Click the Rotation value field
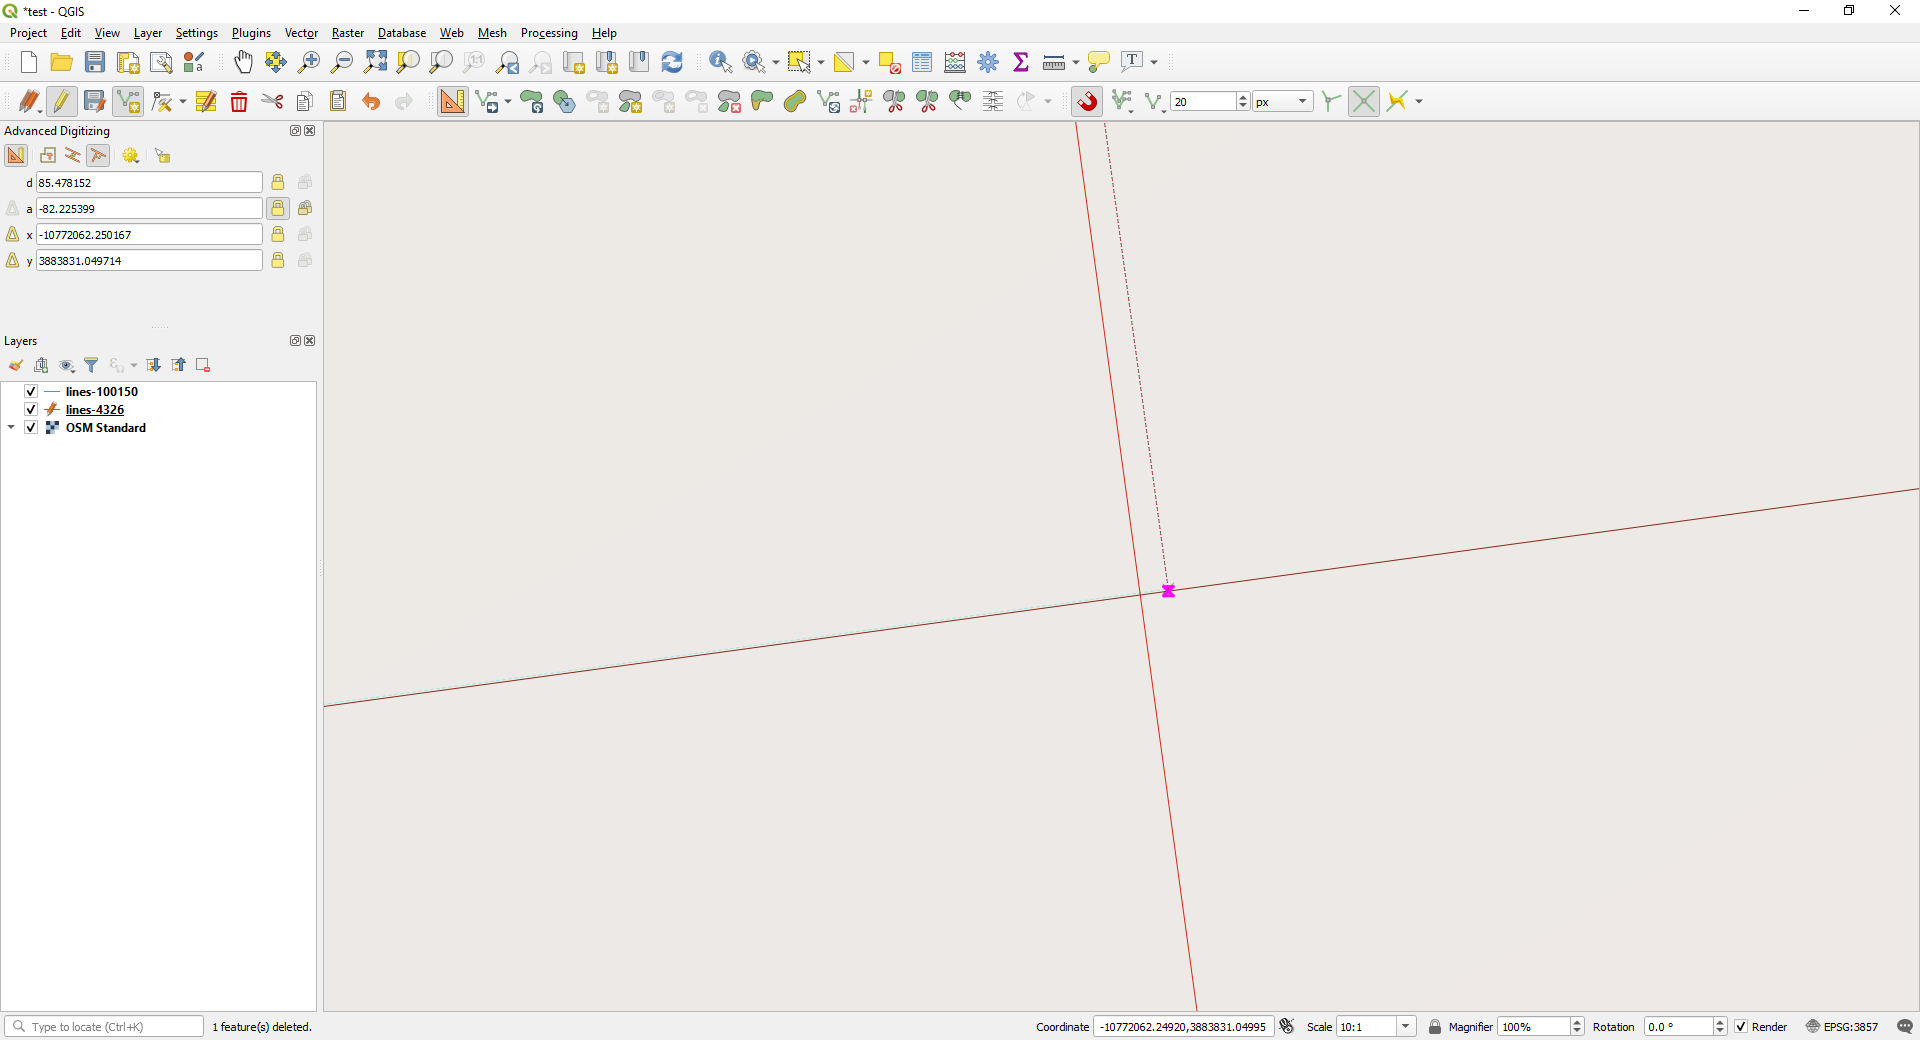Image resolution: width=1920 pixels, height=1040 pixels. click(1678, 1027)
